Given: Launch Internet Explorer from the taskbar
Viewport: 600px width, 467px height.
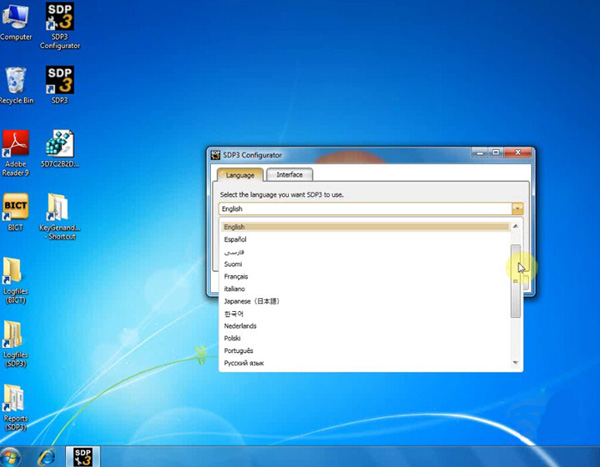Looking at the screenshot, I should tap(47, 457).
